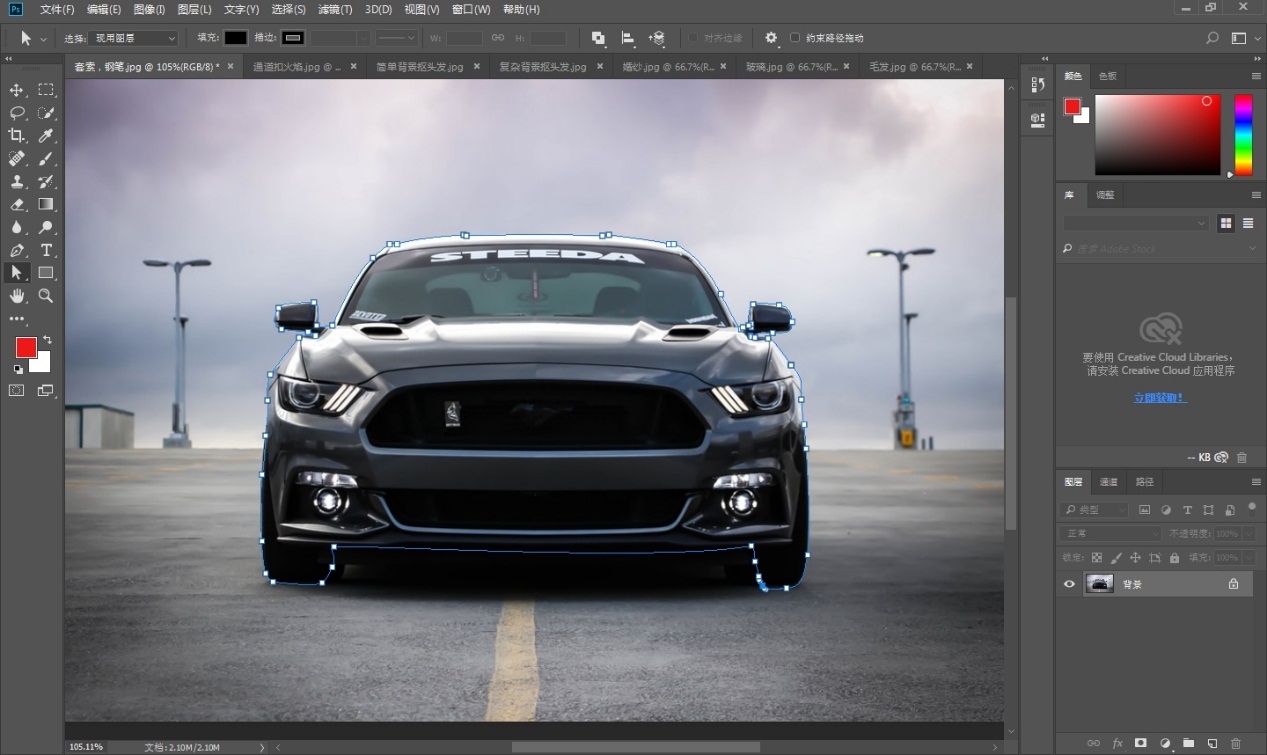Choose the Horizontal Type tool
Screen dimensions: 1267x755
point(46,250)
